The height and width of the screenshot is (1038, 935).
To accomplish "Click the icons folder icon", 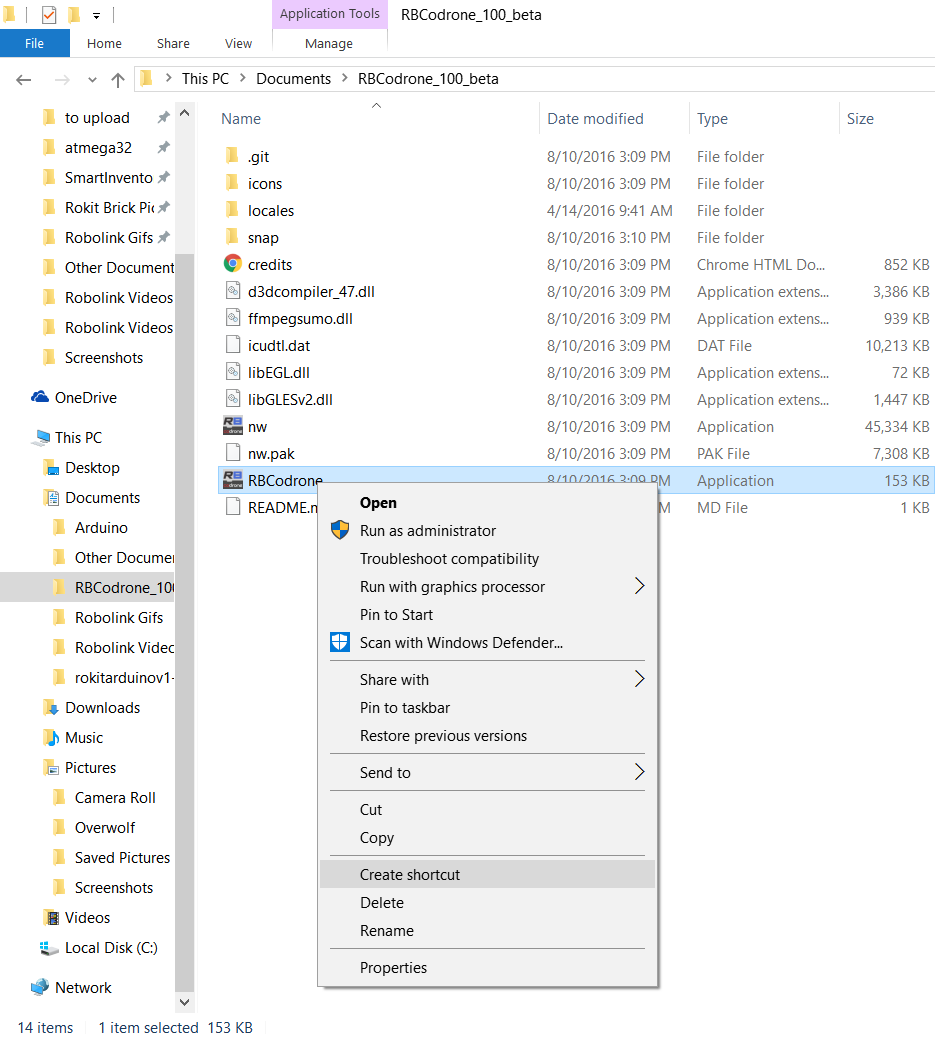I will pos(232,183).
